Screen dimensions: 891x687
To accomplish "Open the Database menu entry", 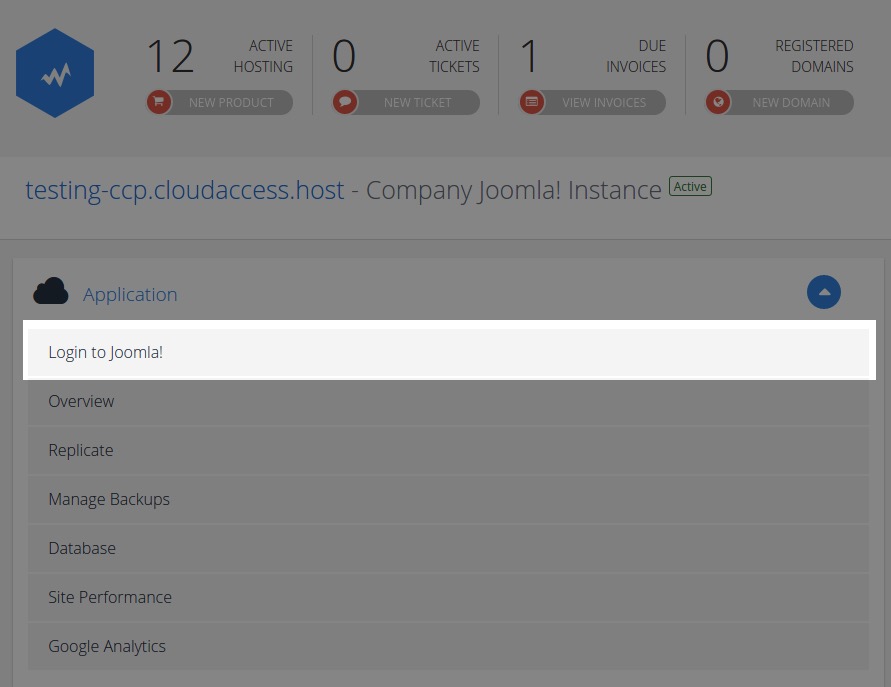I will tap(448, 548).
